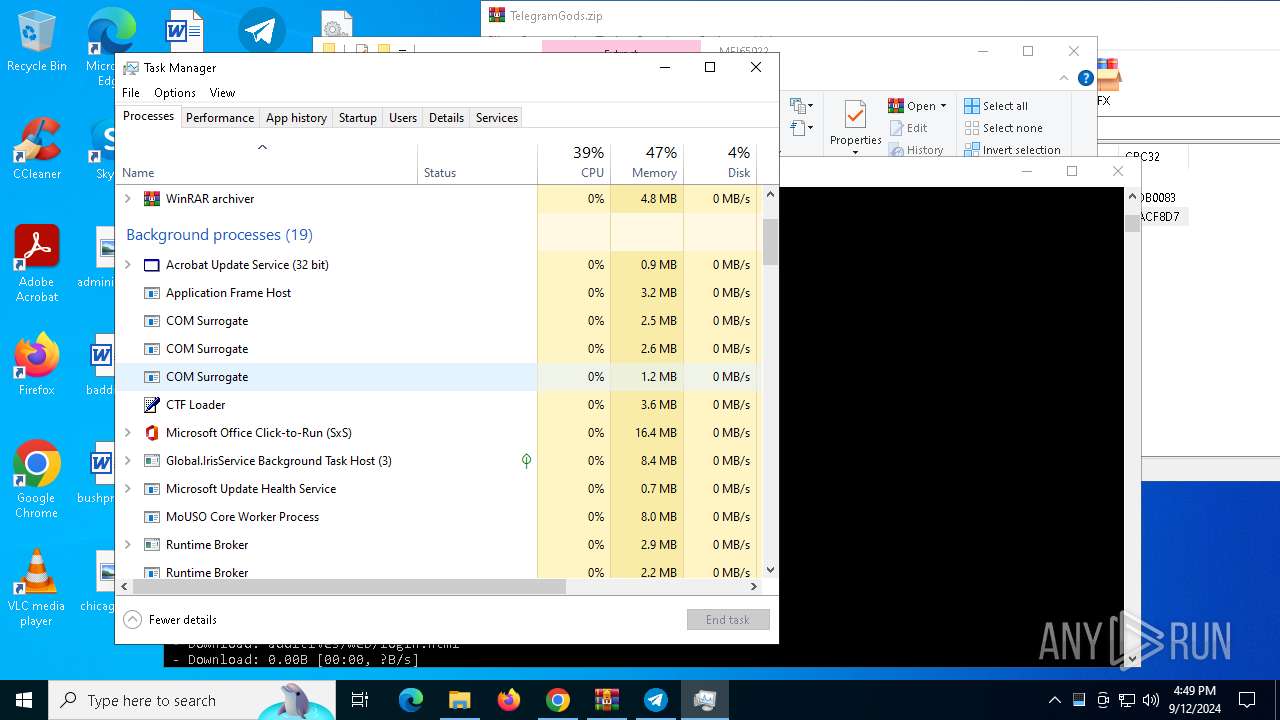Toggle Fewer details in Task Manager
Image resolution: width=1280 pixels, height=720 pixels.
(170, 620)
